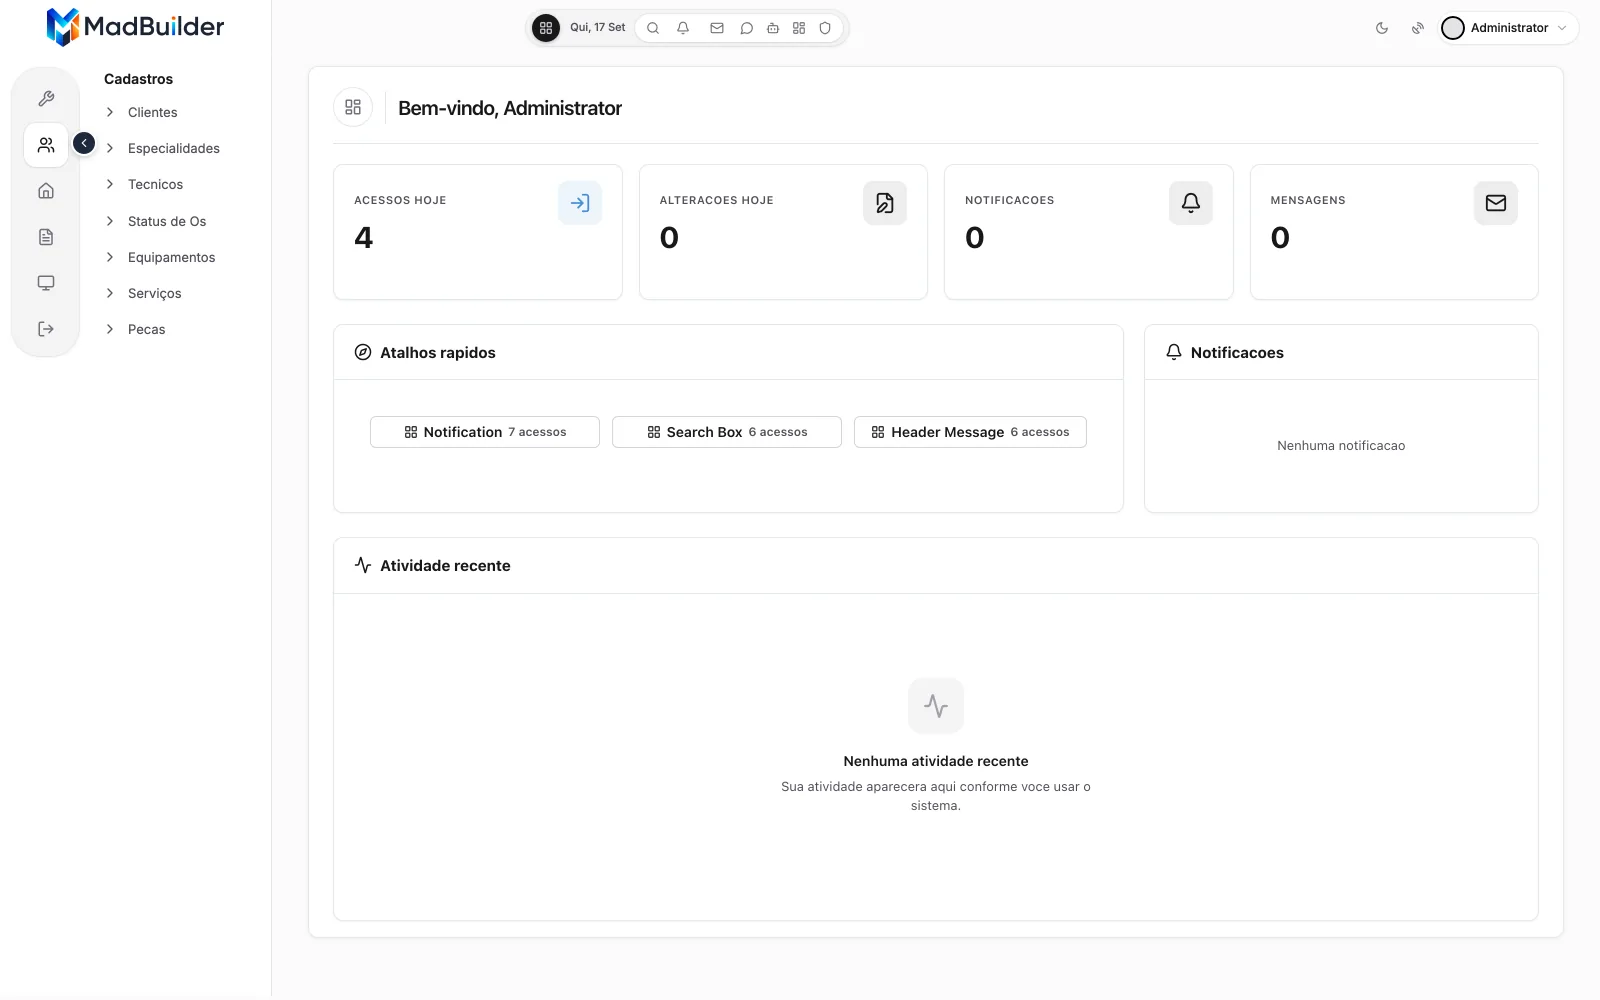The image size is (1600, 1000).
Task: Open the Header Message quick shortcut
Action: pyautogui.click(x=970, y=432)
